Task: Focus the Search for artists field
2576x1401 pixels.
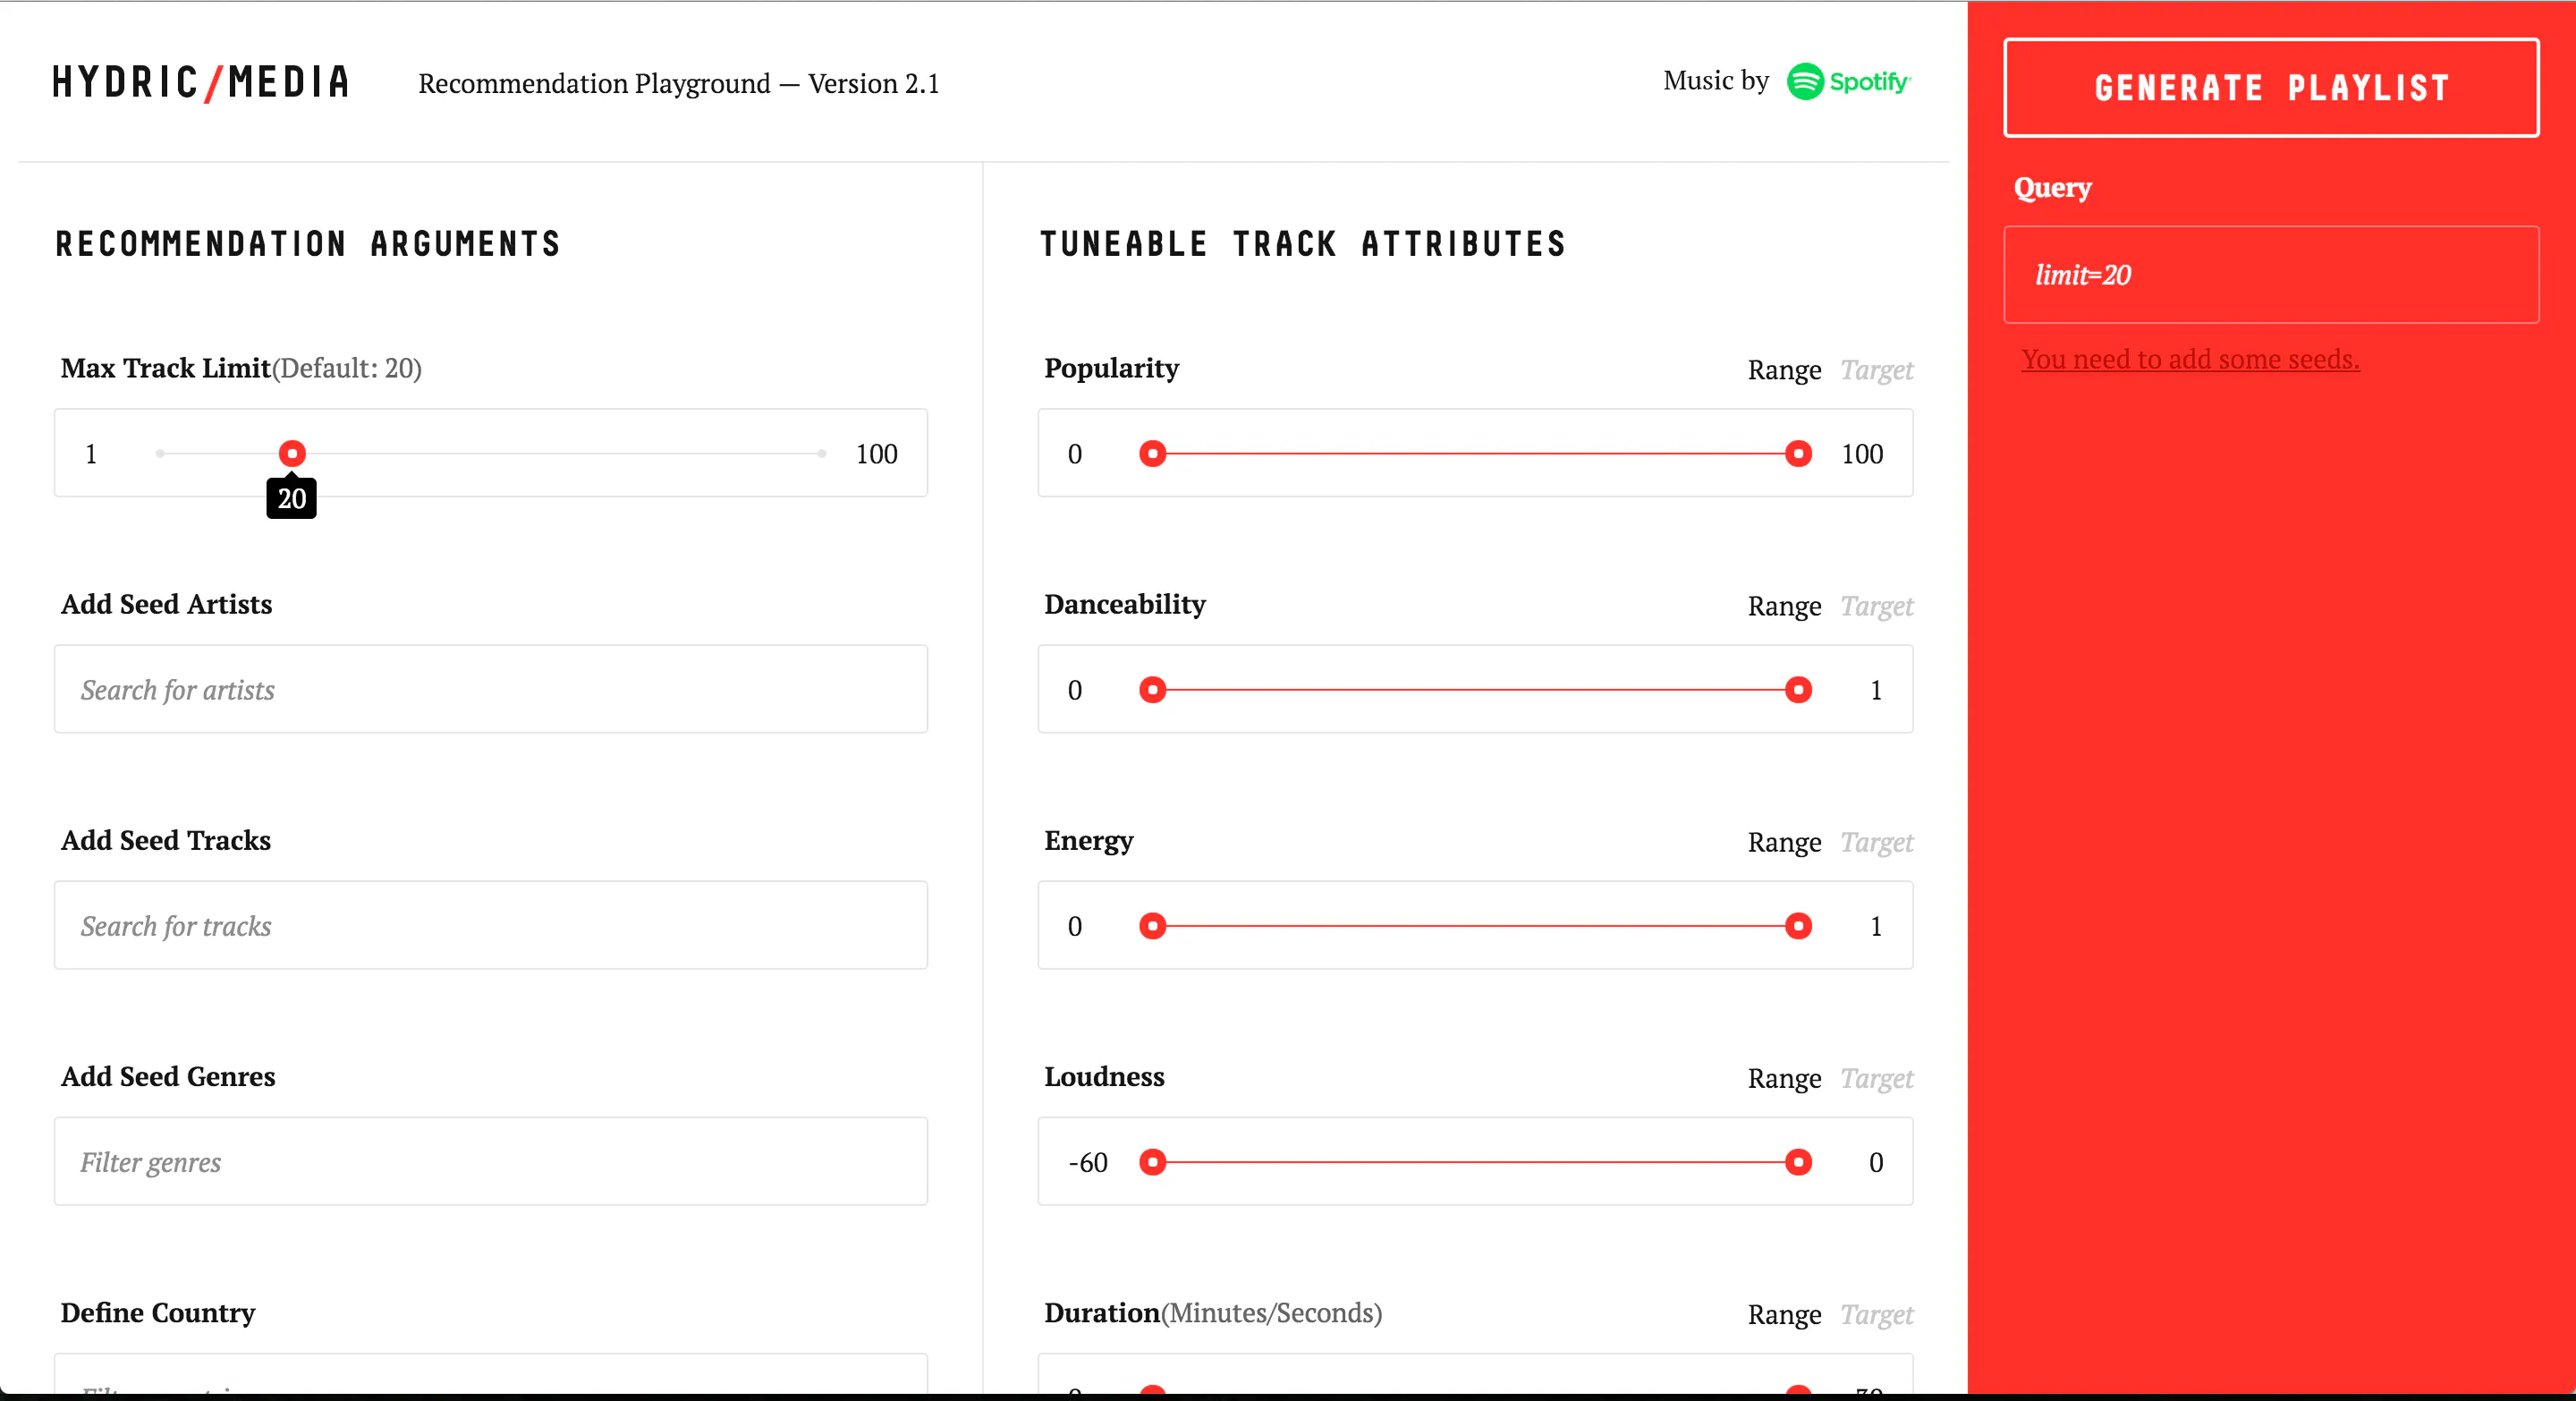Action: 491,689
